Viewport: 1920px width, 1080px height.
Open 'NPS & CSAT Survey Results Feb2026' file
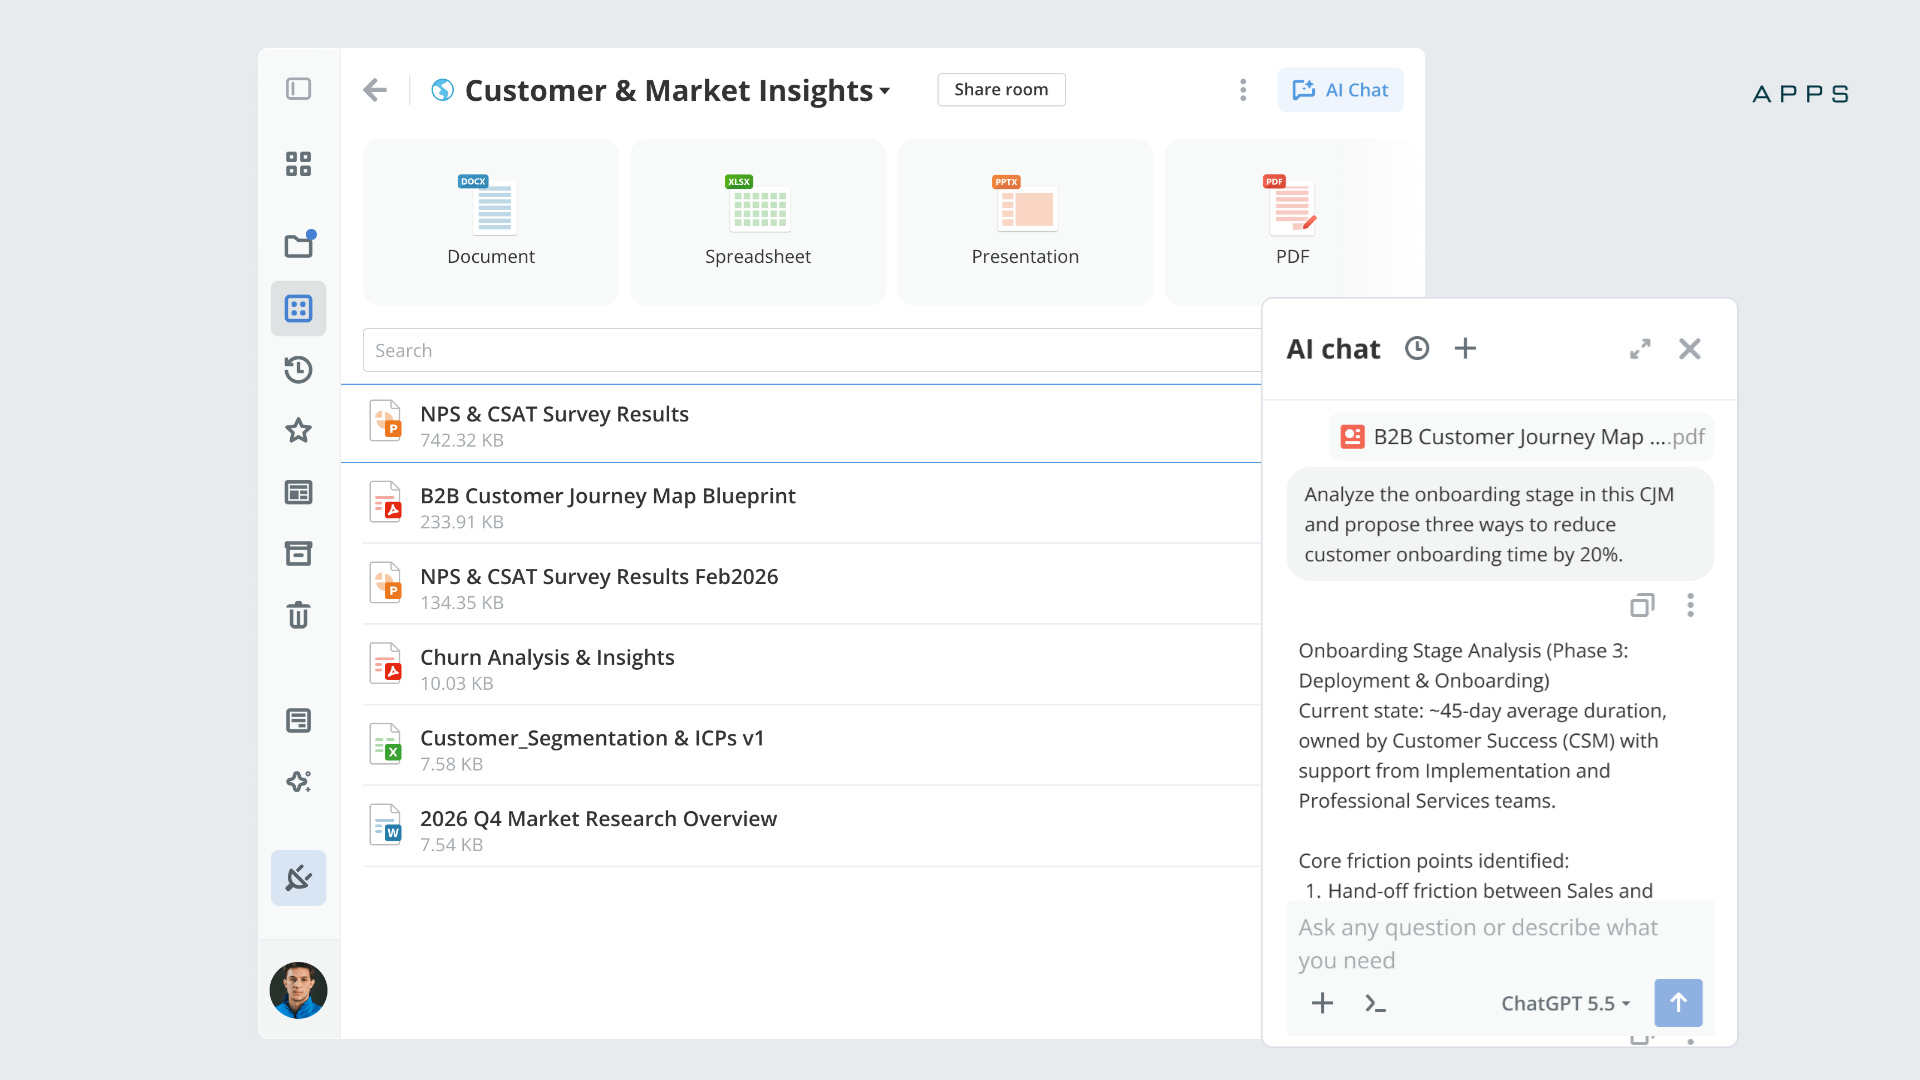(x=811, y=586)
